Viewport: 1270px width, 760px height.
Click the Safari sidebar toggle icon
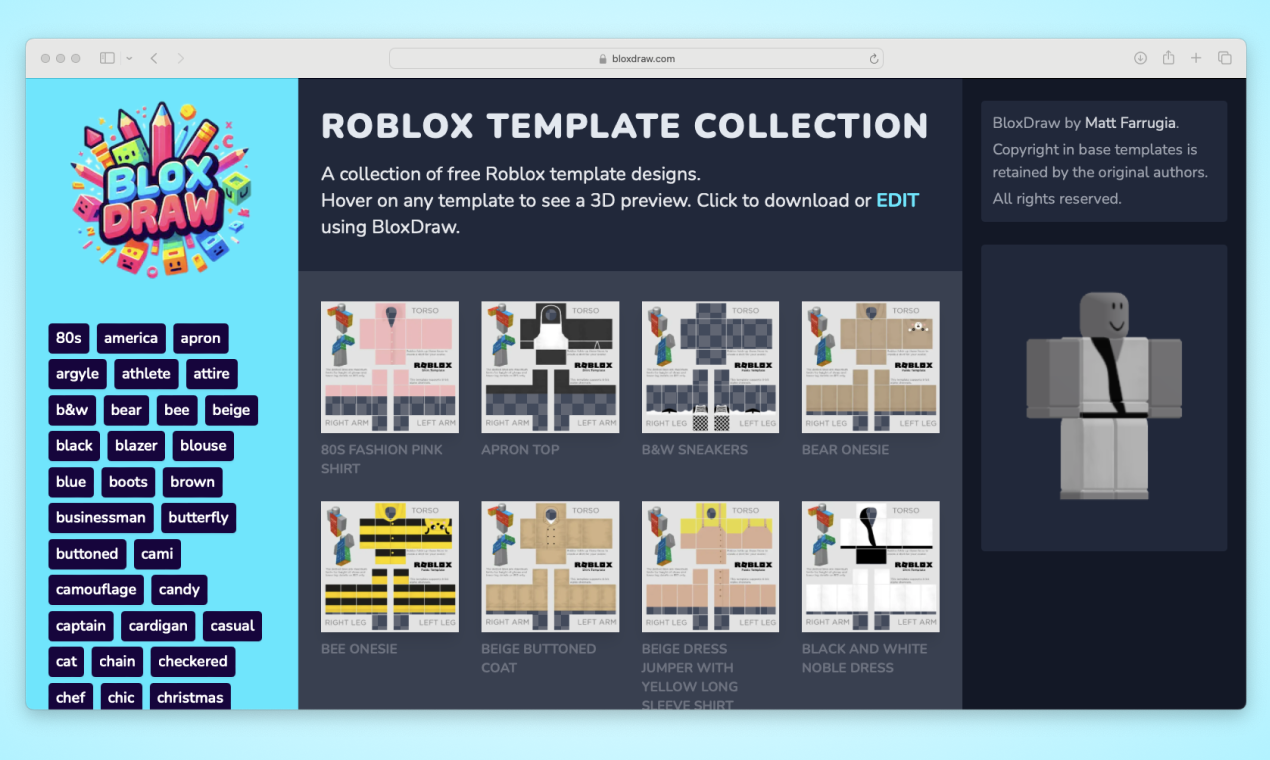pyautogui.click(x=107, y=58)
